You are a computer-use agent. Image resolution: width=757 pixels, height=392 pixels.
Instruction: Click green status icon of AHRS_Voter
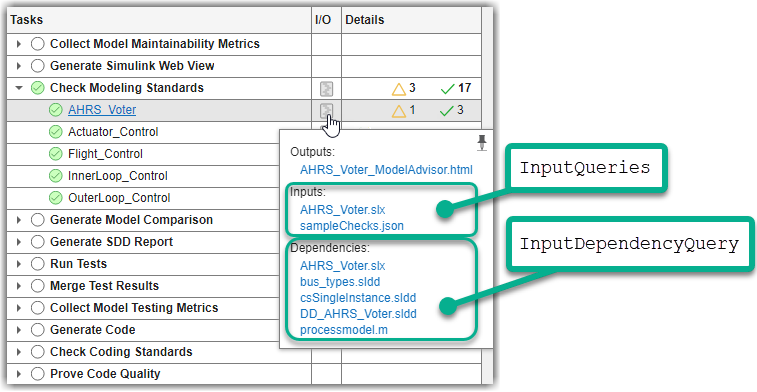coord(56,110)
